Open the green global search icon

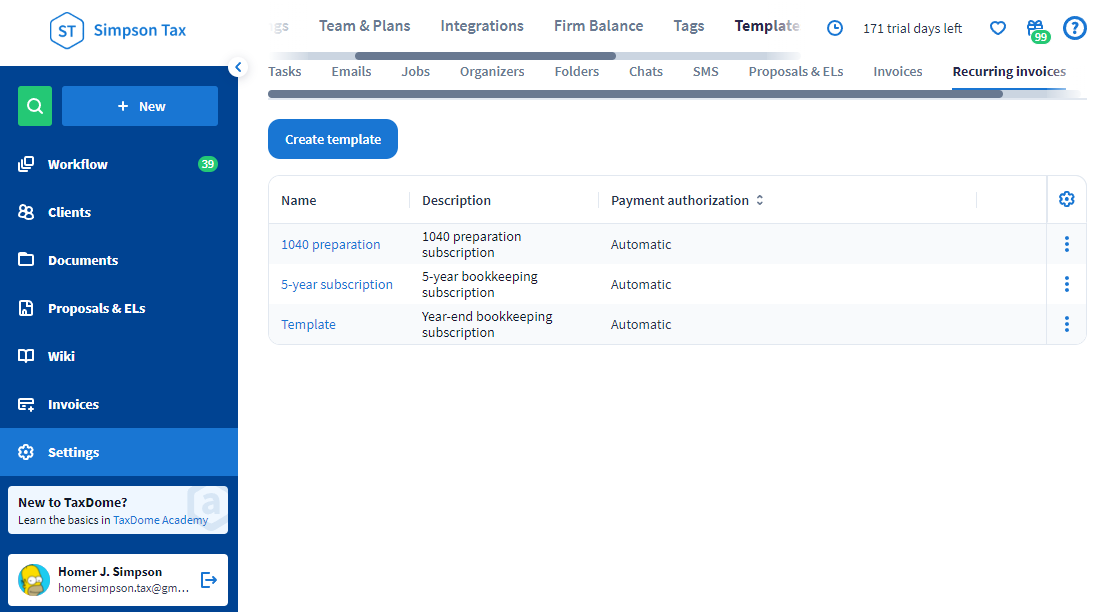[34, 105]
